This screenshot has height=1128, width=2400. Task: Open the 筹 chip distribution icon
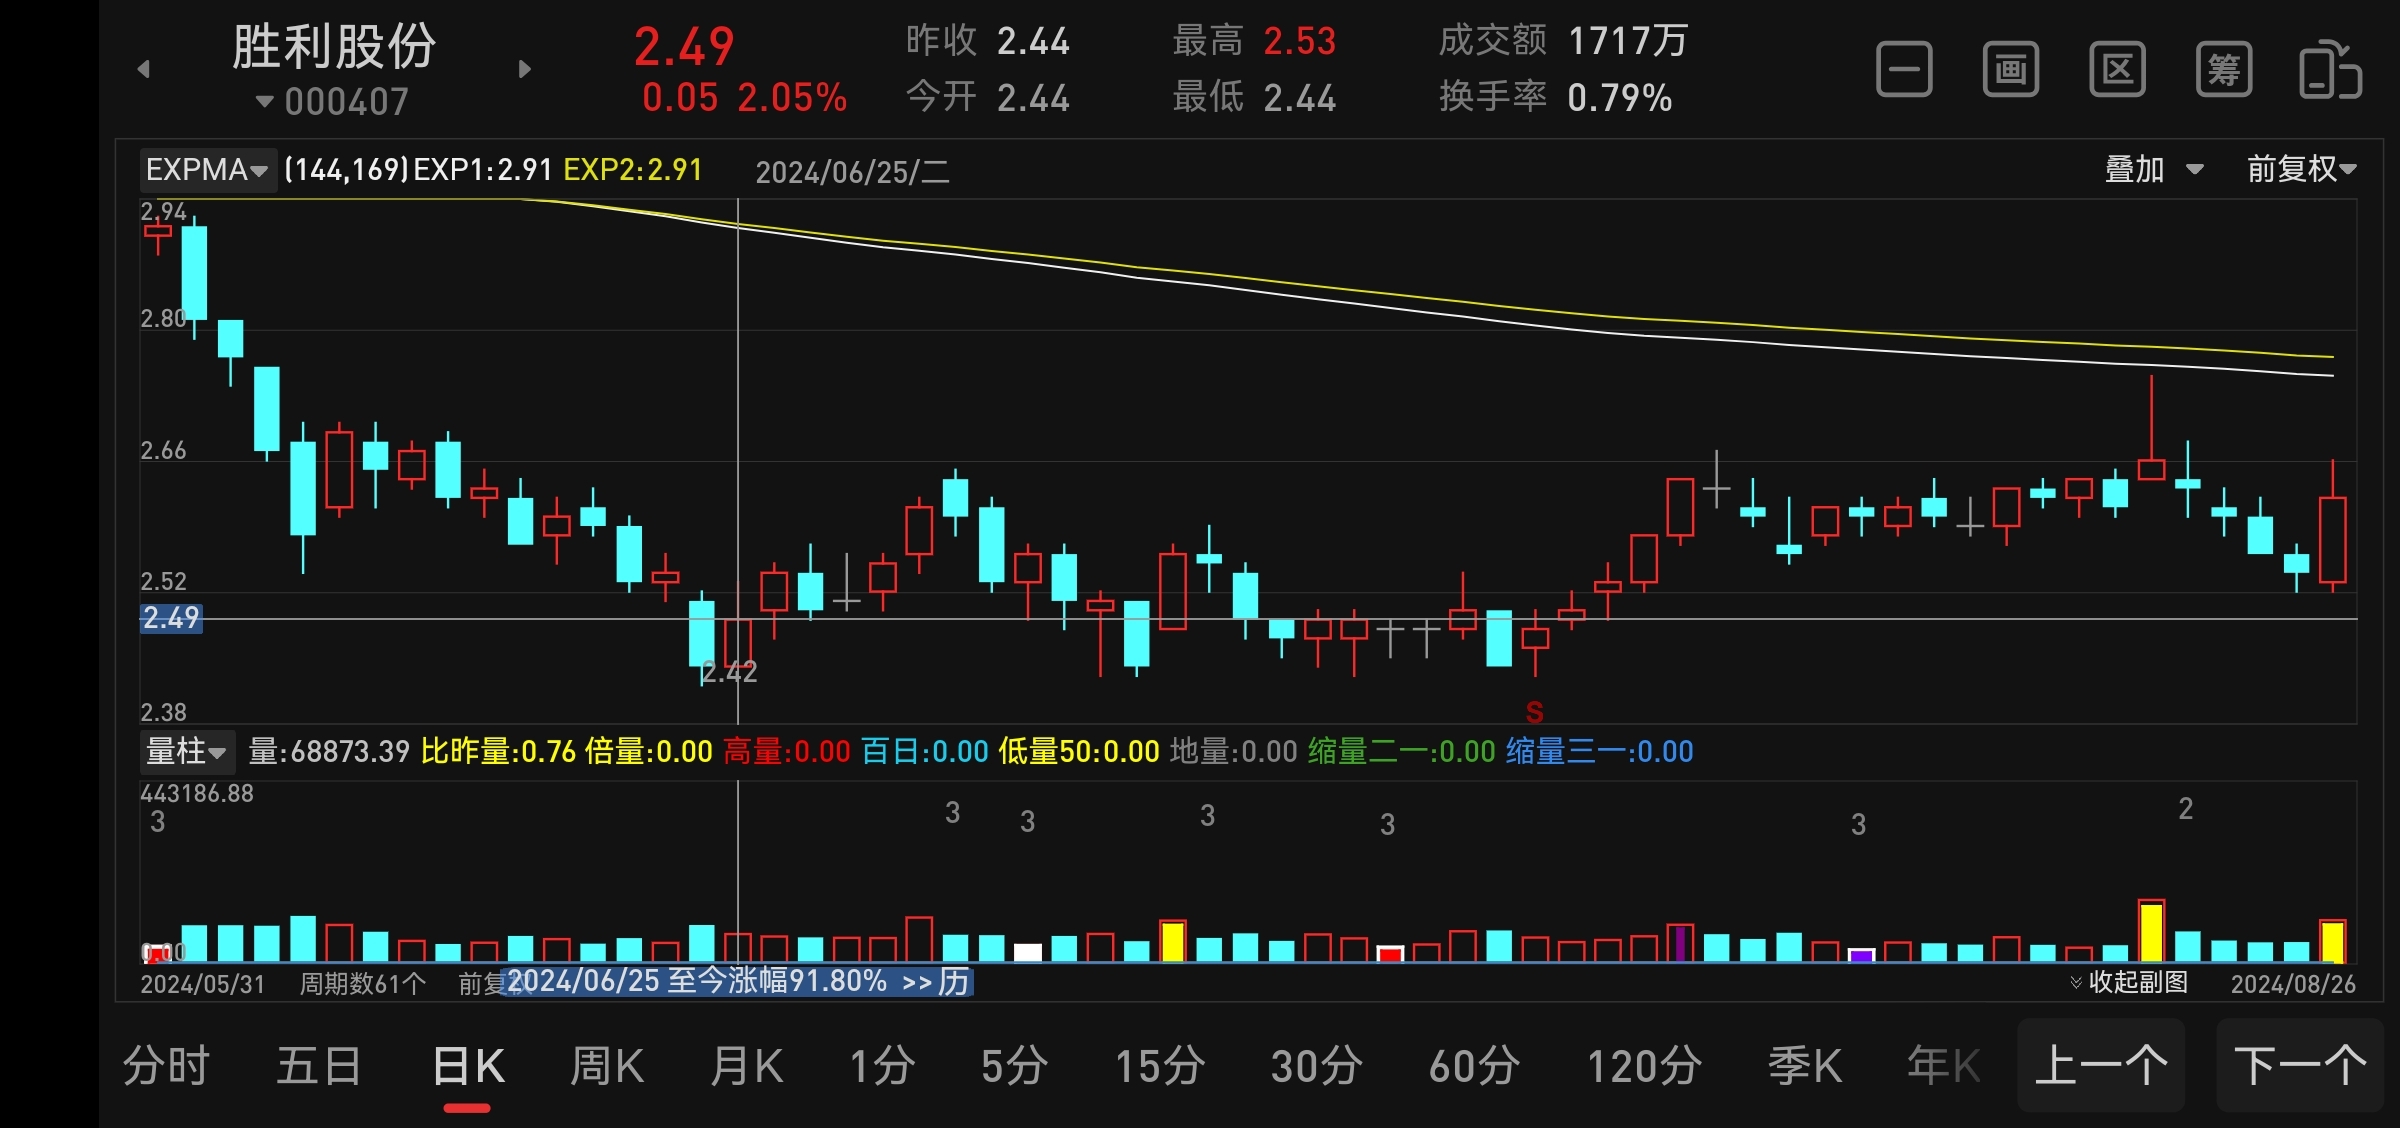(x=2223, y=70)
